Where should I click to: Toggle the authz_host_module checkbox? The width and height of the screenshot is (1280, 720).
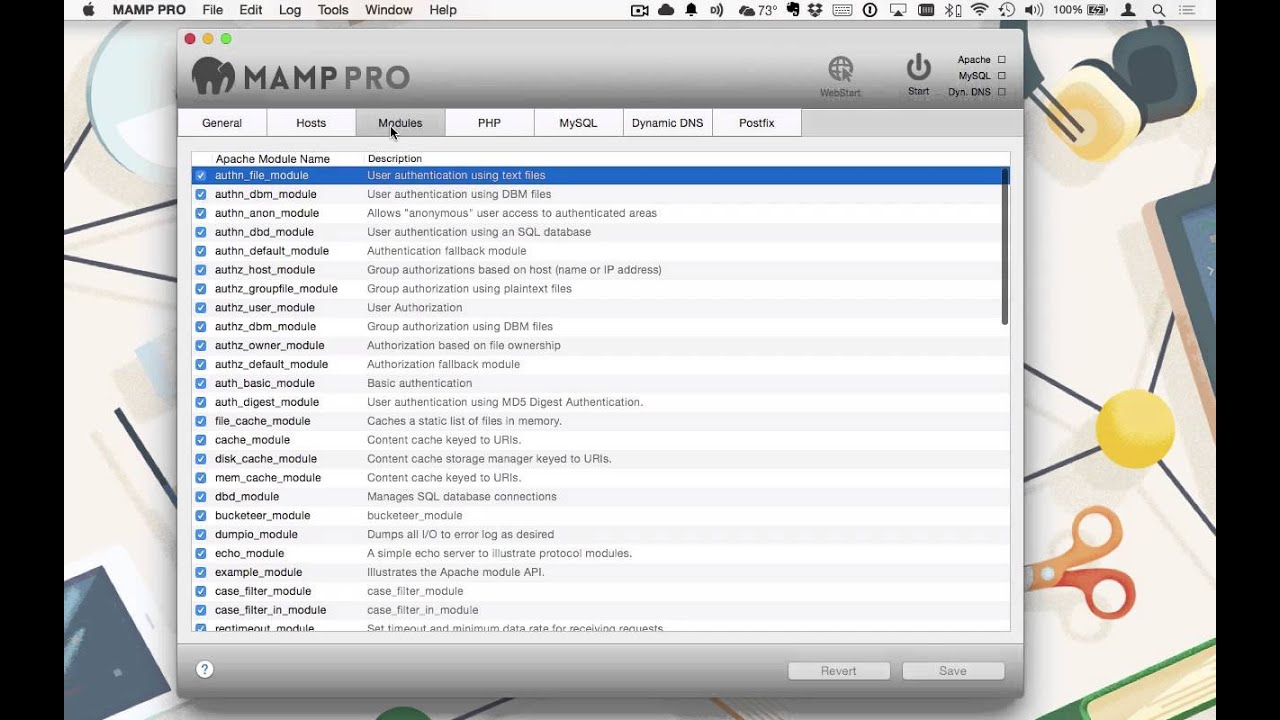201,270
